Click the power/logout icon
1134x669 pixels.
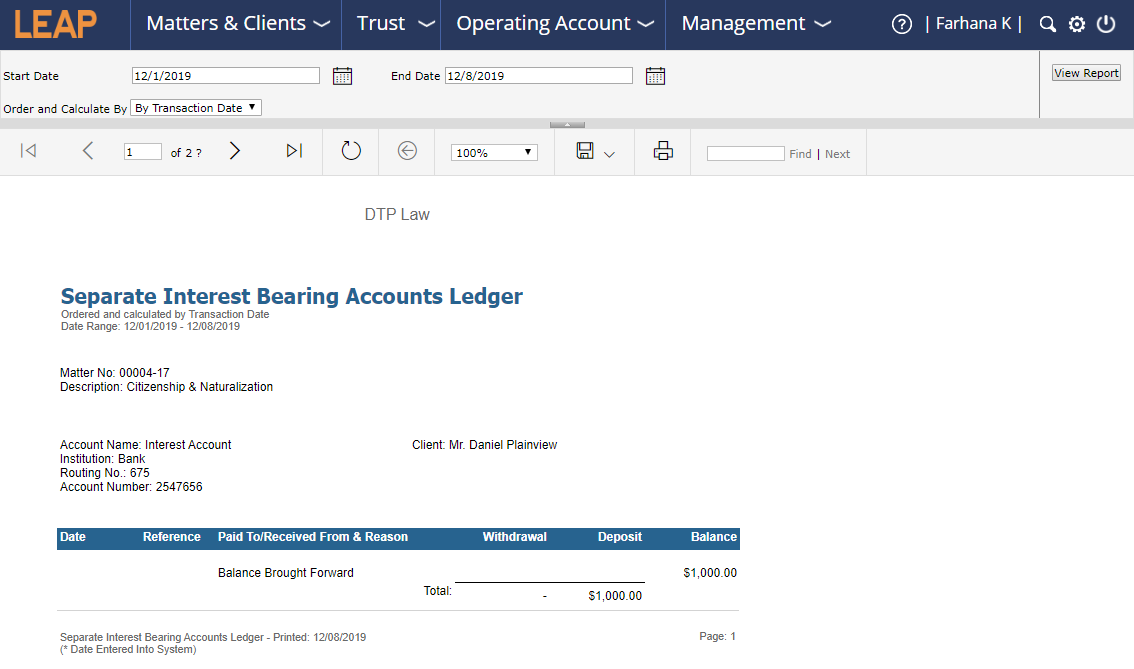click(x=1106, y=23)
